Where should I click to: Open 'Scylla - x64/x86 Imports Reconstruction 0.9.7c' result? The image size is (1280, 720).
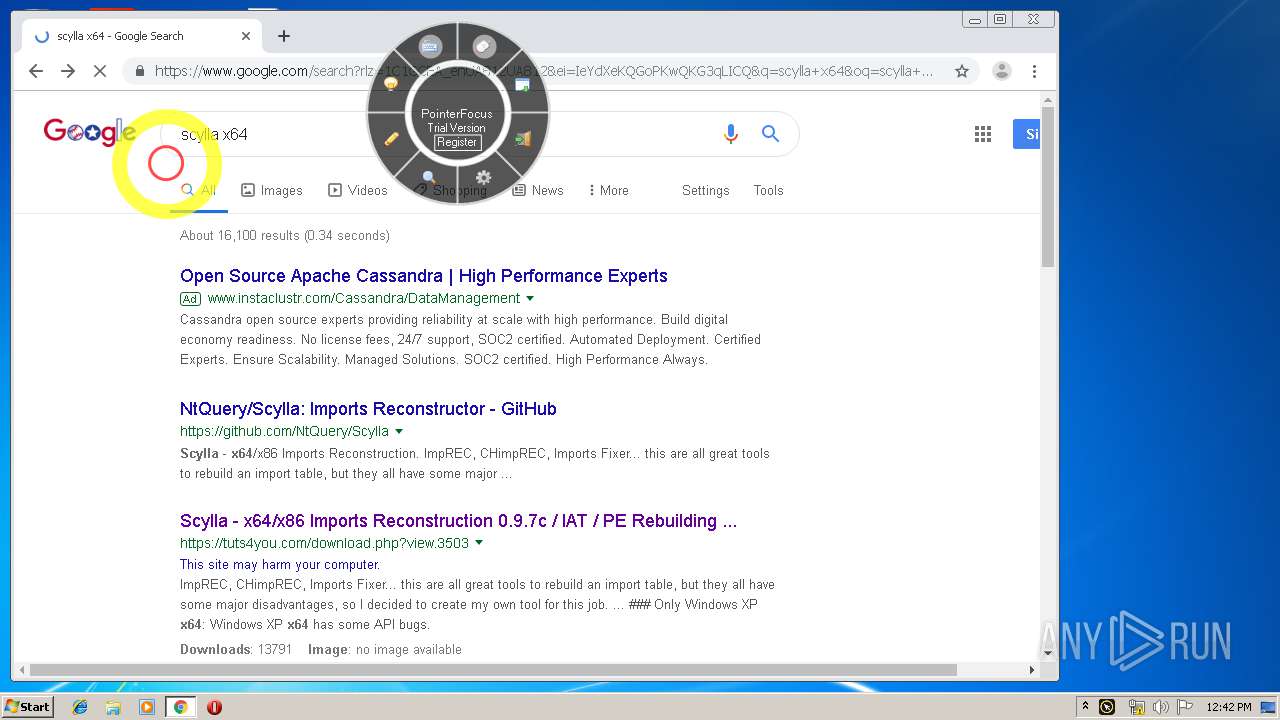pos(458,521)
